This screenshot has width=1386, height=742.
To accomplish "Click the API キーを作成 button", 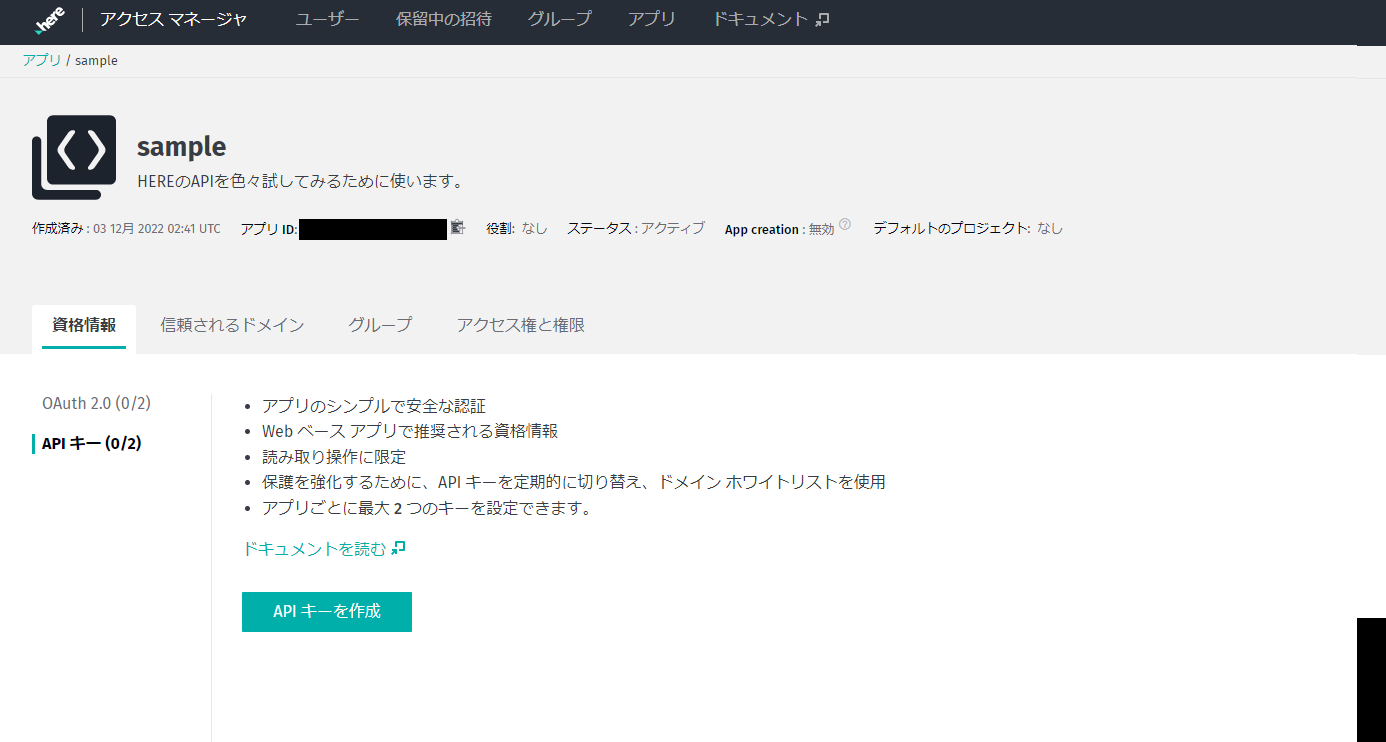I will click(326, 611).
